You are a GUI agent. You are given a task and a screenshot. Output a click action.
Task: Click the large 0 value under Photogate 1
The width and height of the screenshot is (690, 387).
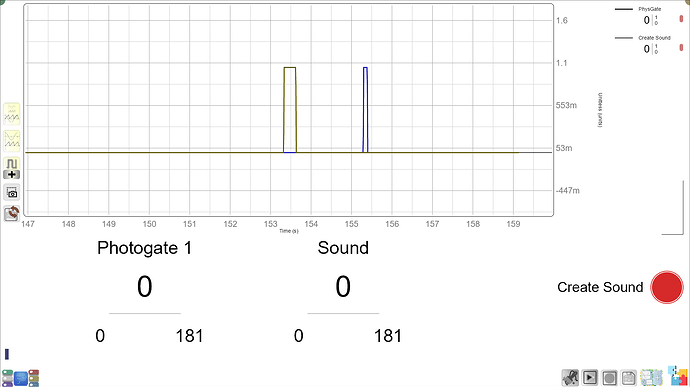[x=144, y=287]
